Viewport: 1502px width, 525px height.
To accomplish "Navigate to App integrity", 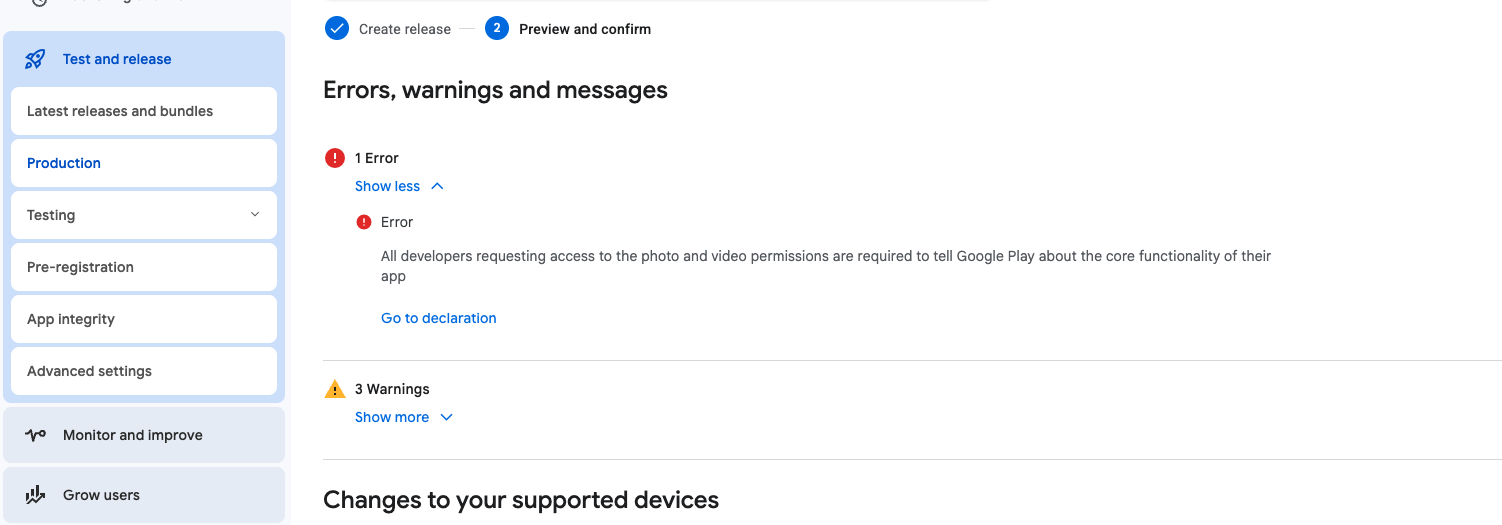I will tap(71, 319).
